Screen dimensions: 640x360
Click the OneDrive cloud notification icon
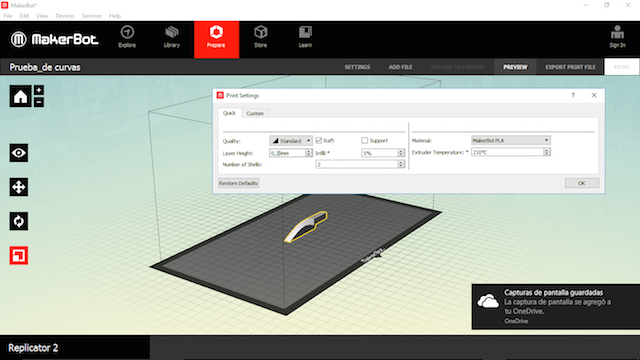pos(488,302)
